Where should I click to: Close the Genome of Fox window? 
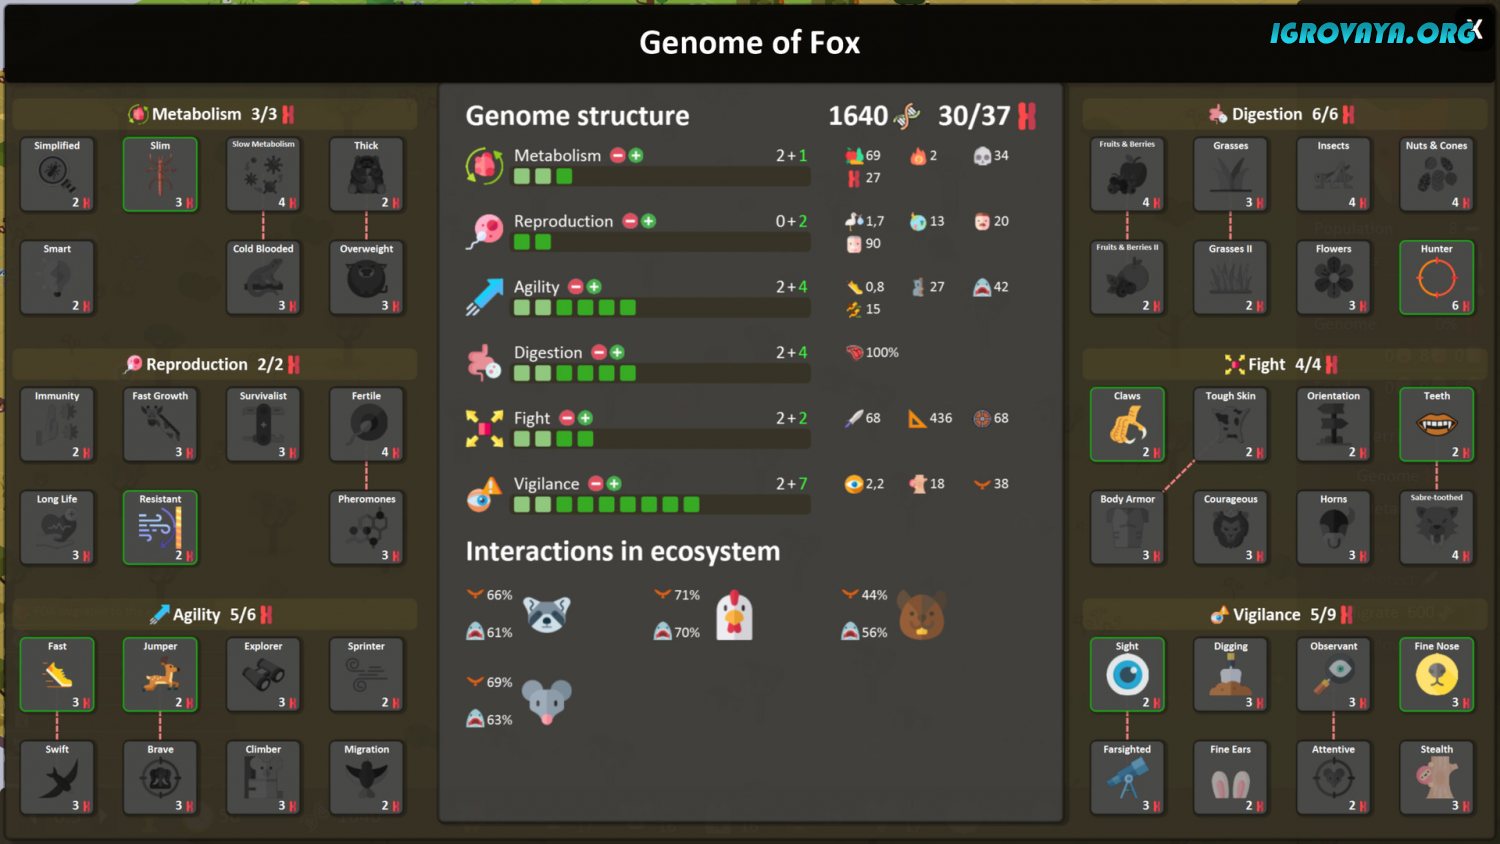coord(1474,30)
